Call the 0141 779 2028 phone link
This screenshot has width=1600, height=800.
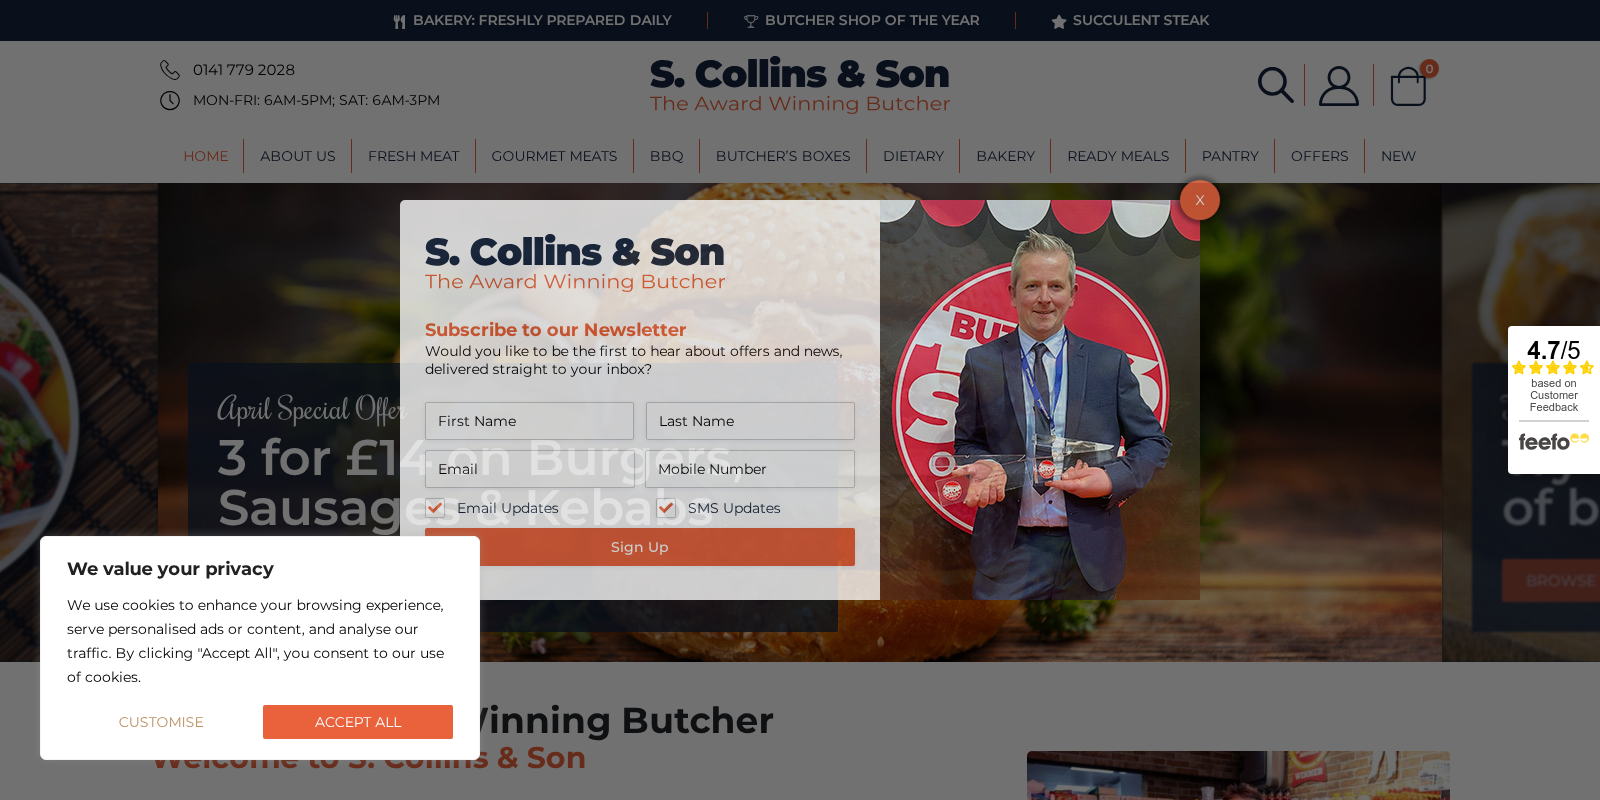click(244, 70)
